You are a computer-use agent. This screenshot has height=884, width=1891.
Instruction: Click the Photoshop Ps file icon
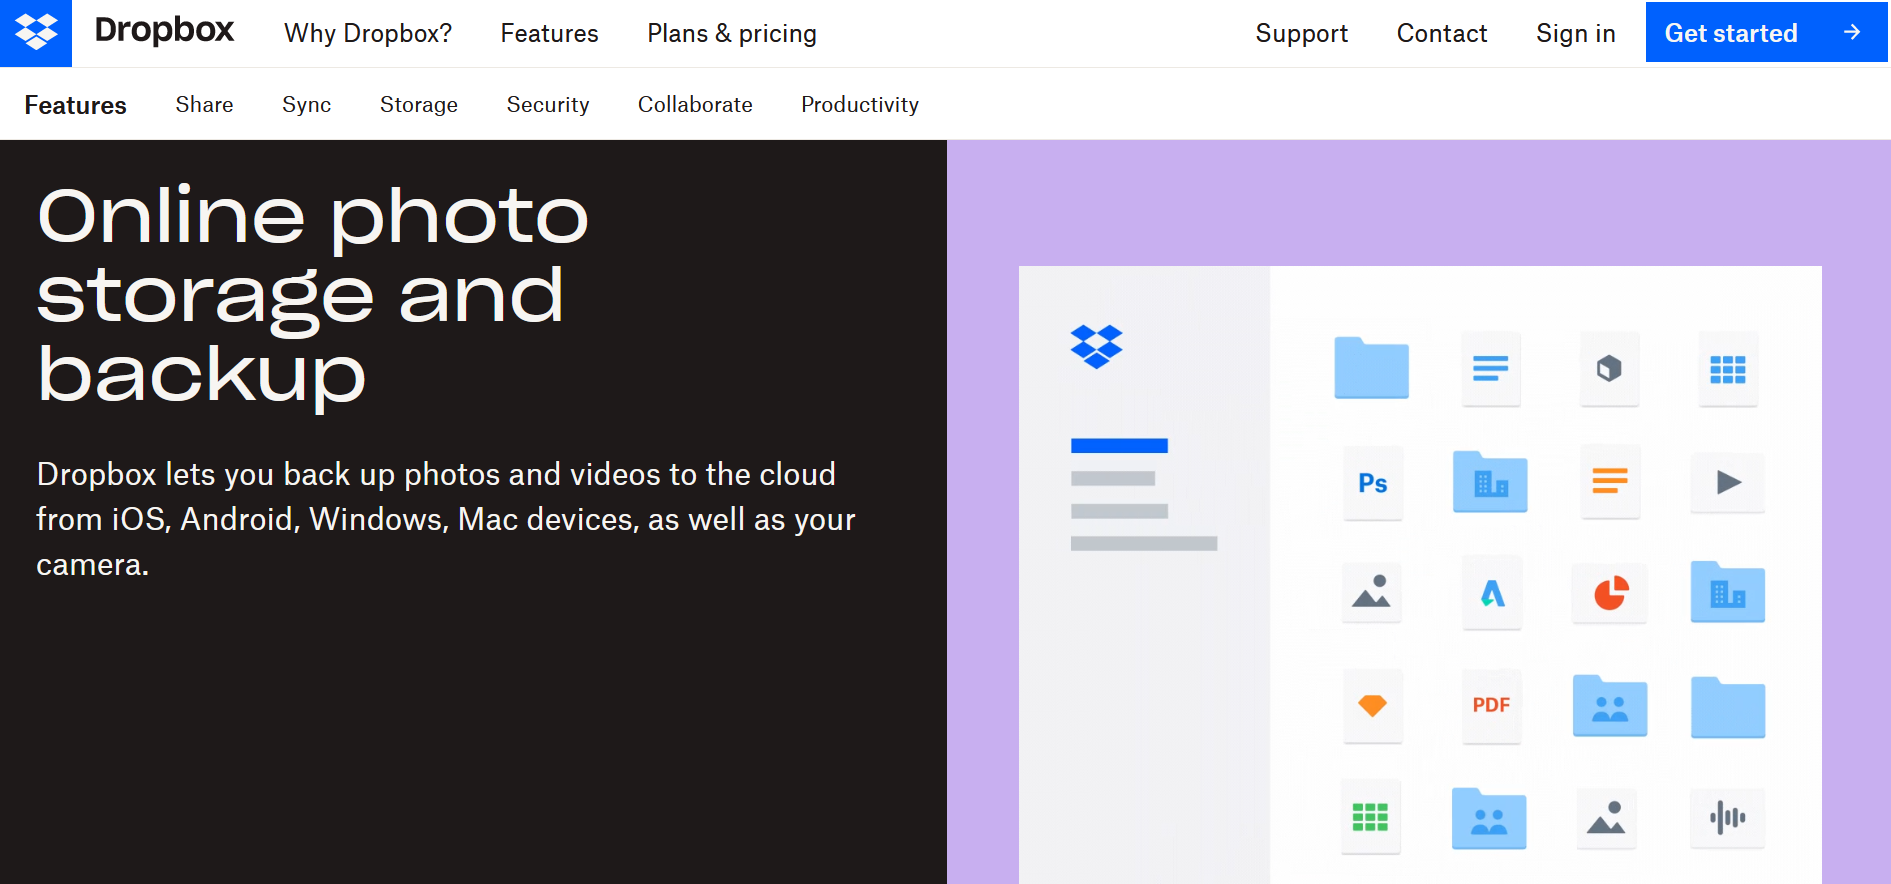1372,483
